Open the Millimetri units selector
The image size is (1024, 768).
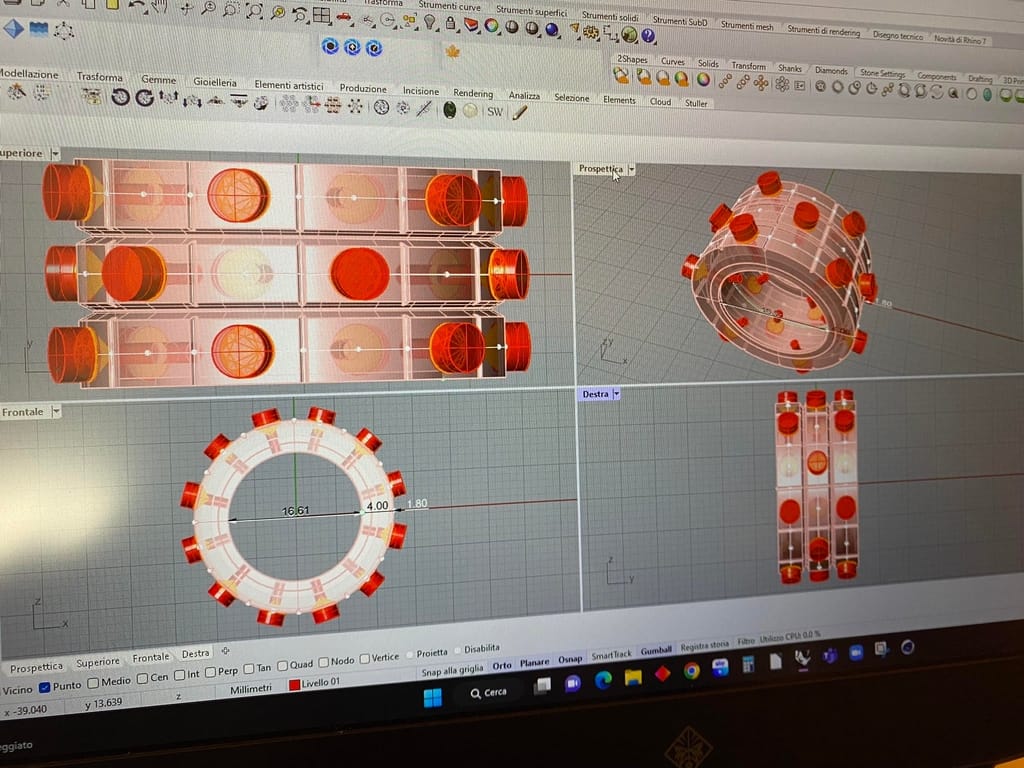point(251,689)
